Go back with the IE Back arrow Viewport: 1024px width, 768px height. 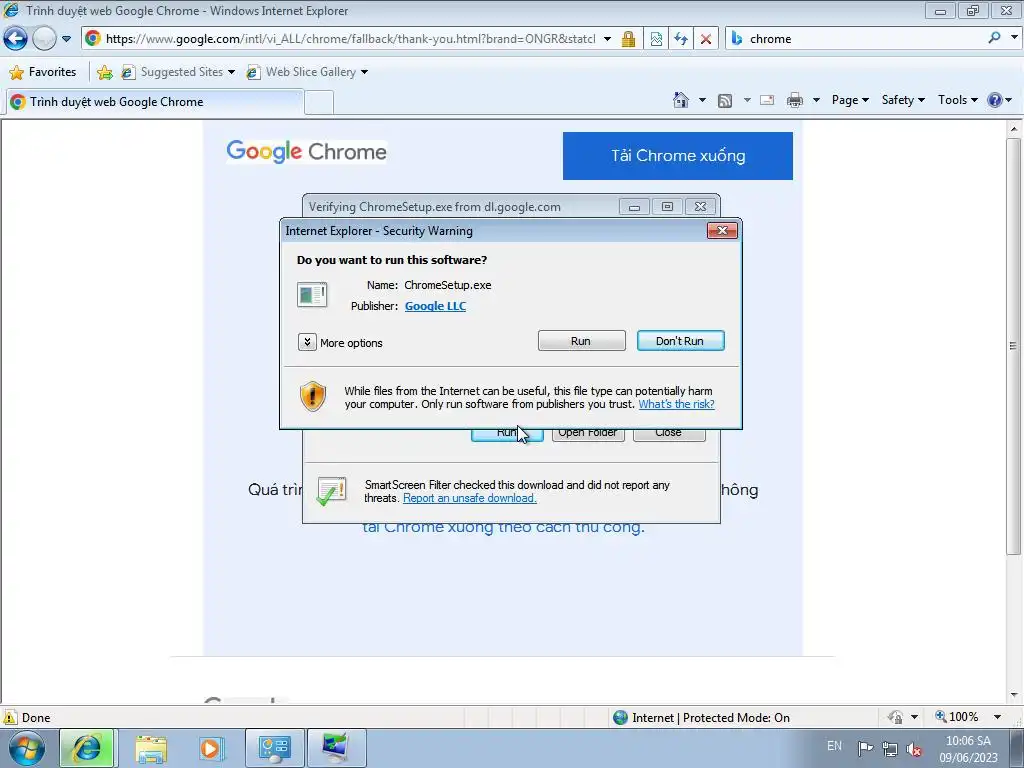click(x=16, y=39)
